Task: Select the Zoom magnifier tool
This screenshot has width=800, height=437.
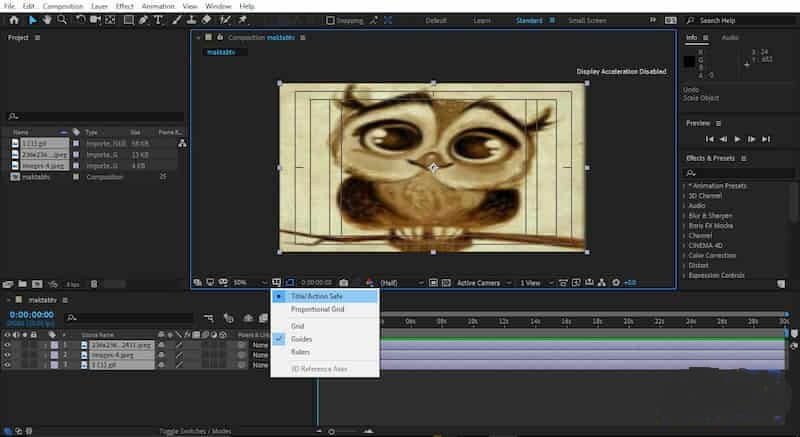Action: click(62, 19)
